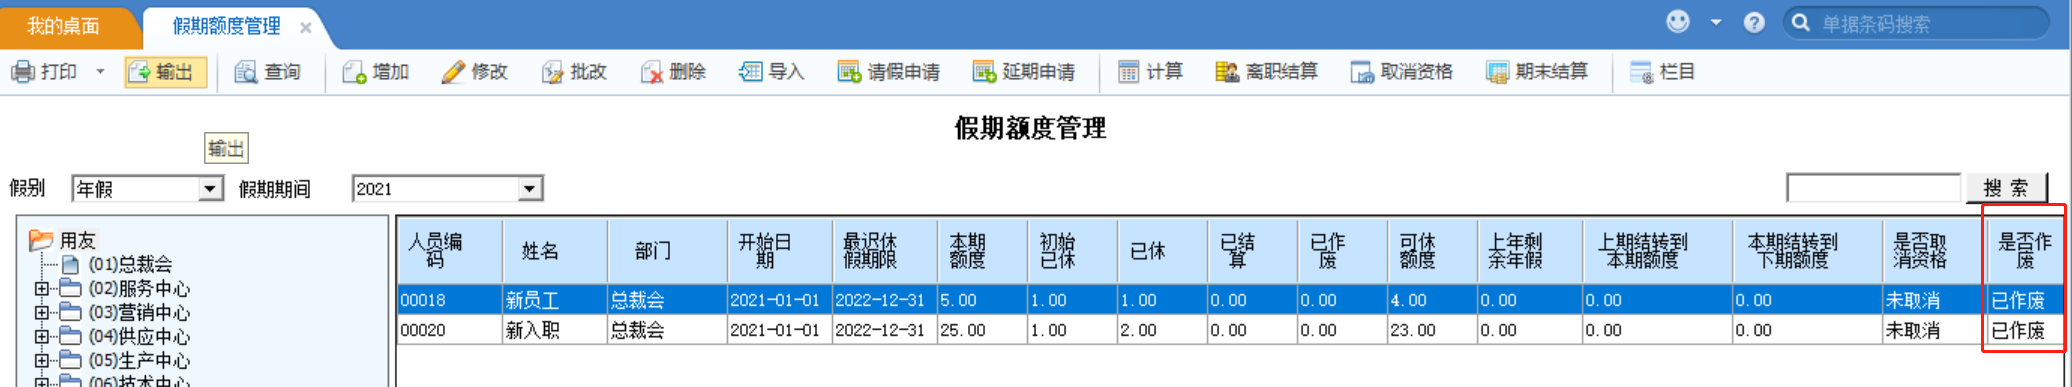Close the 假期额度管理 tab
Viewport: 2072px width, 387px height.
pos(306,27)
